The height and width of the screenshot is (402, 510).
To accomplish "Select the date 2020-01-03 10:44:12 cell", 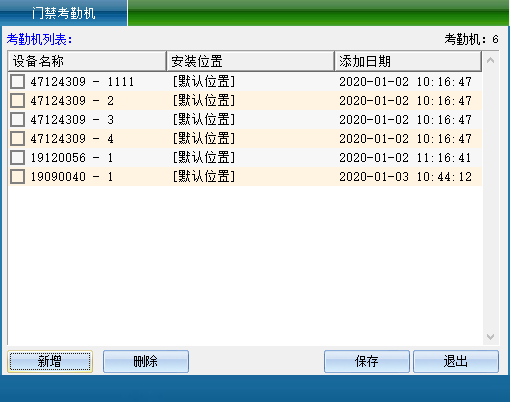I will coord(405,177).
